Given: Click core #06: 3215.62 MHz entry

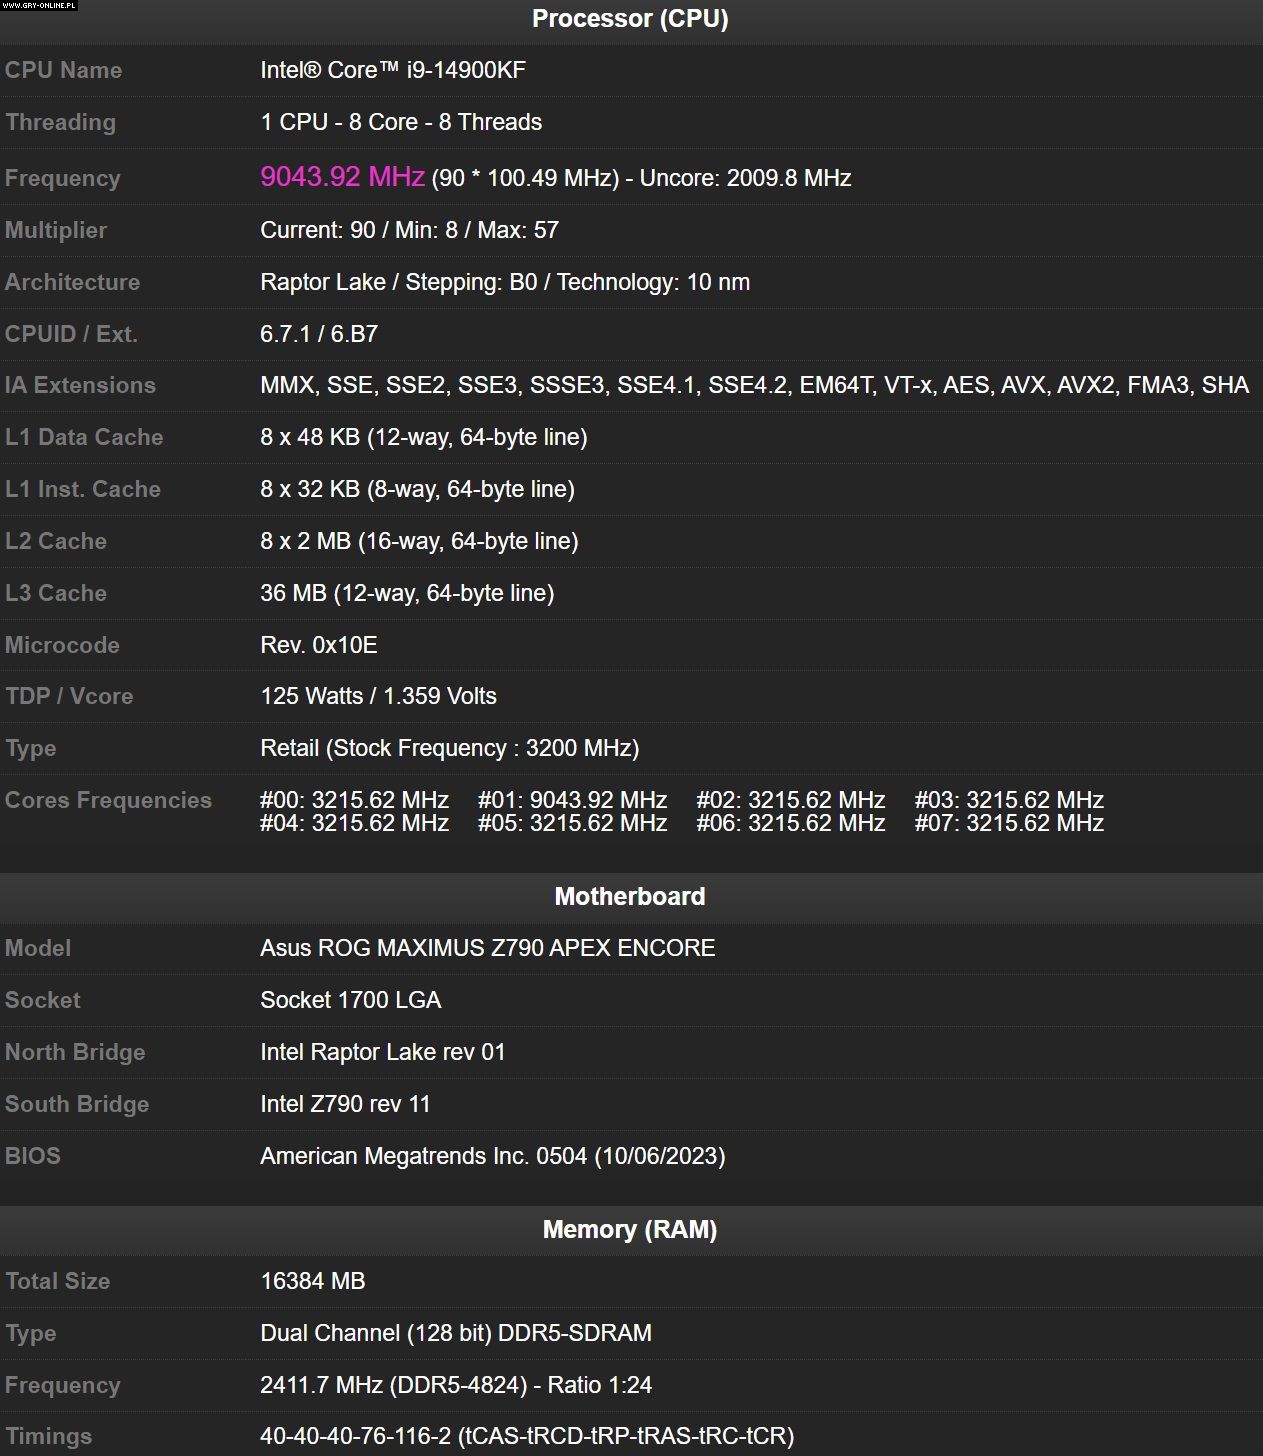Looking at the screenshot, I should coord(790,823).
